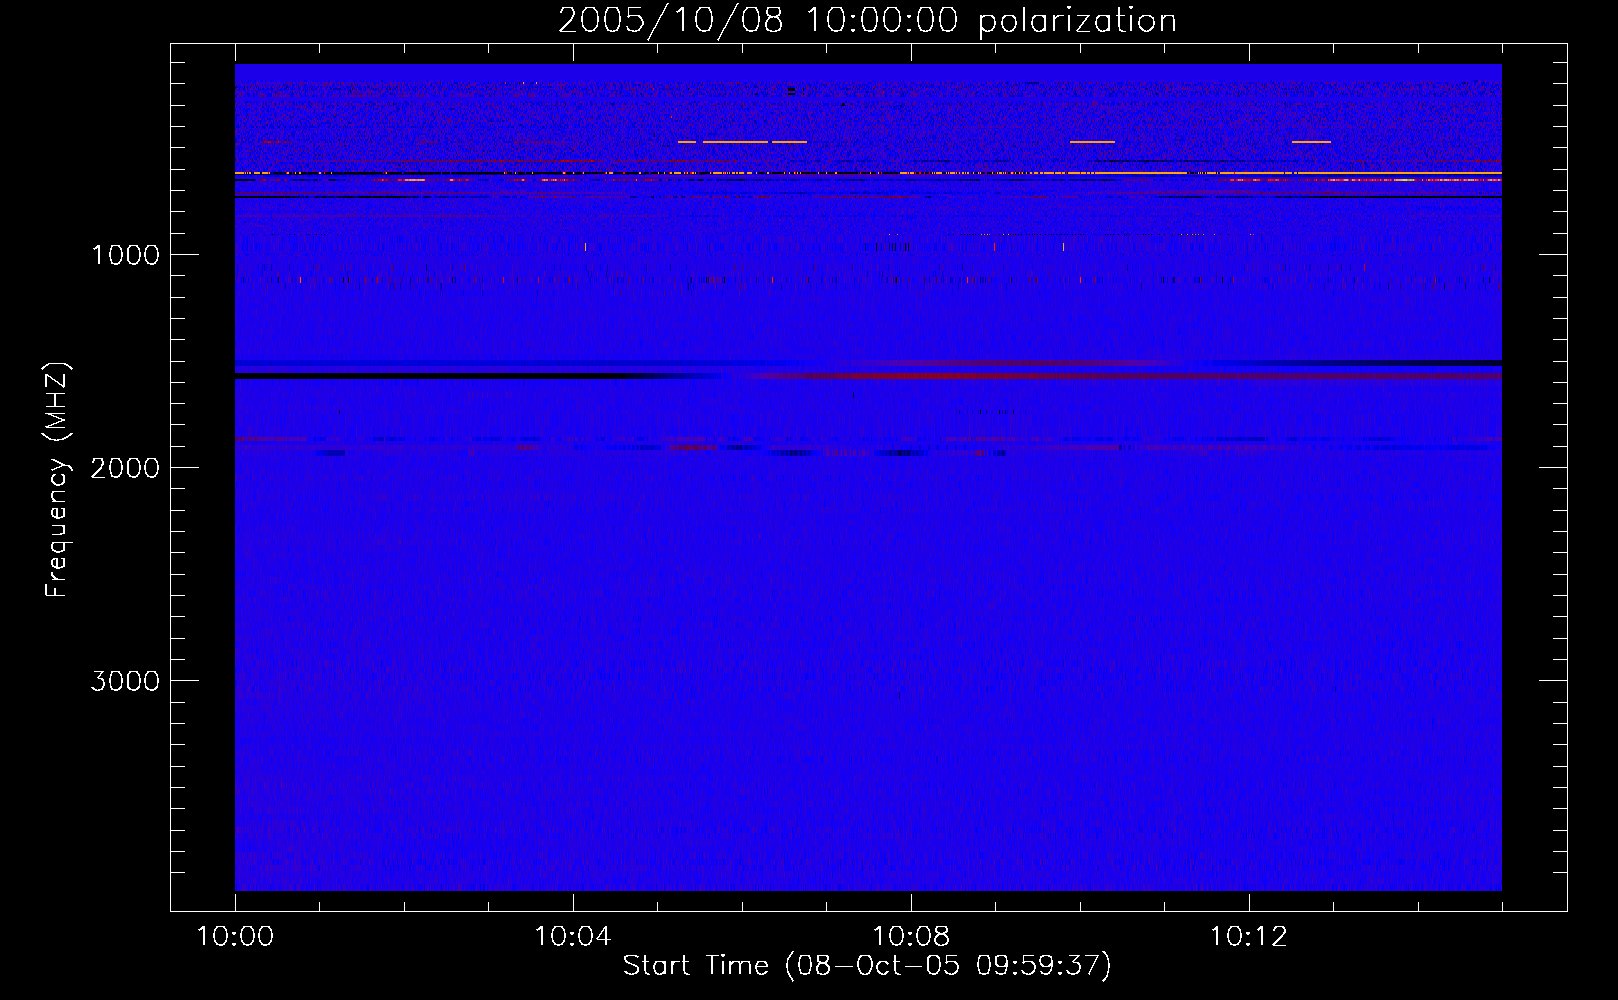
Task: Click the "Start Time (08-Oct-05 09:59:37)" axis label
Action: click(x=867, y=966)
